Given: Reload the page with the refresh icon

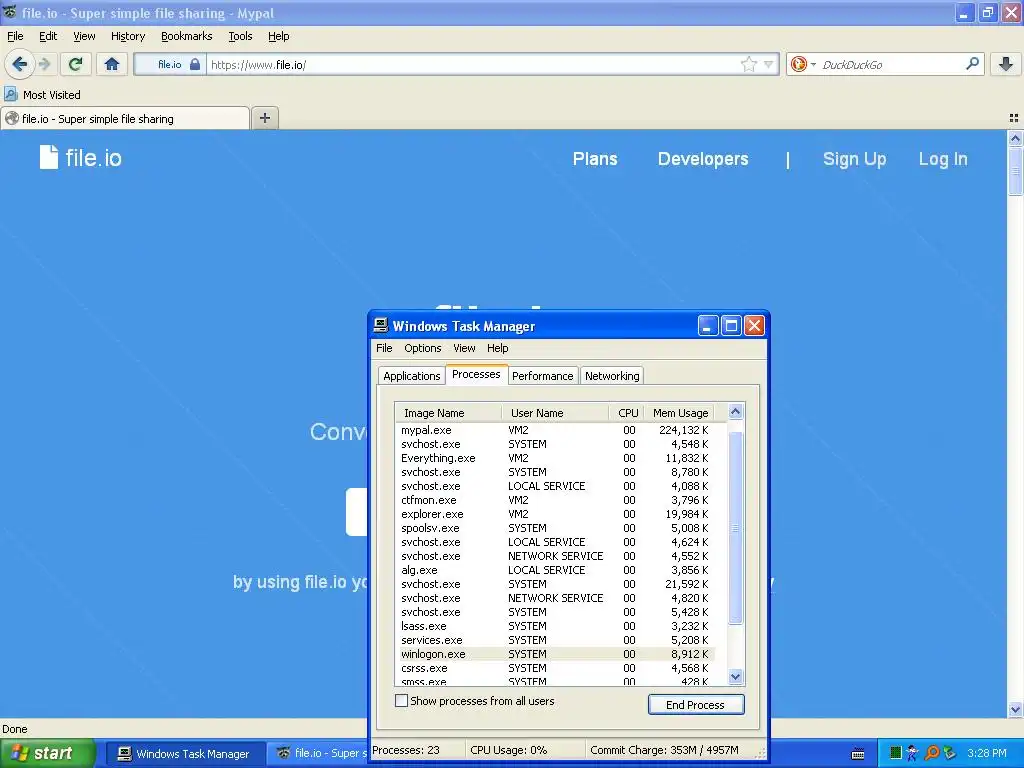Looking at the screenshot, I should pos(75,64).
